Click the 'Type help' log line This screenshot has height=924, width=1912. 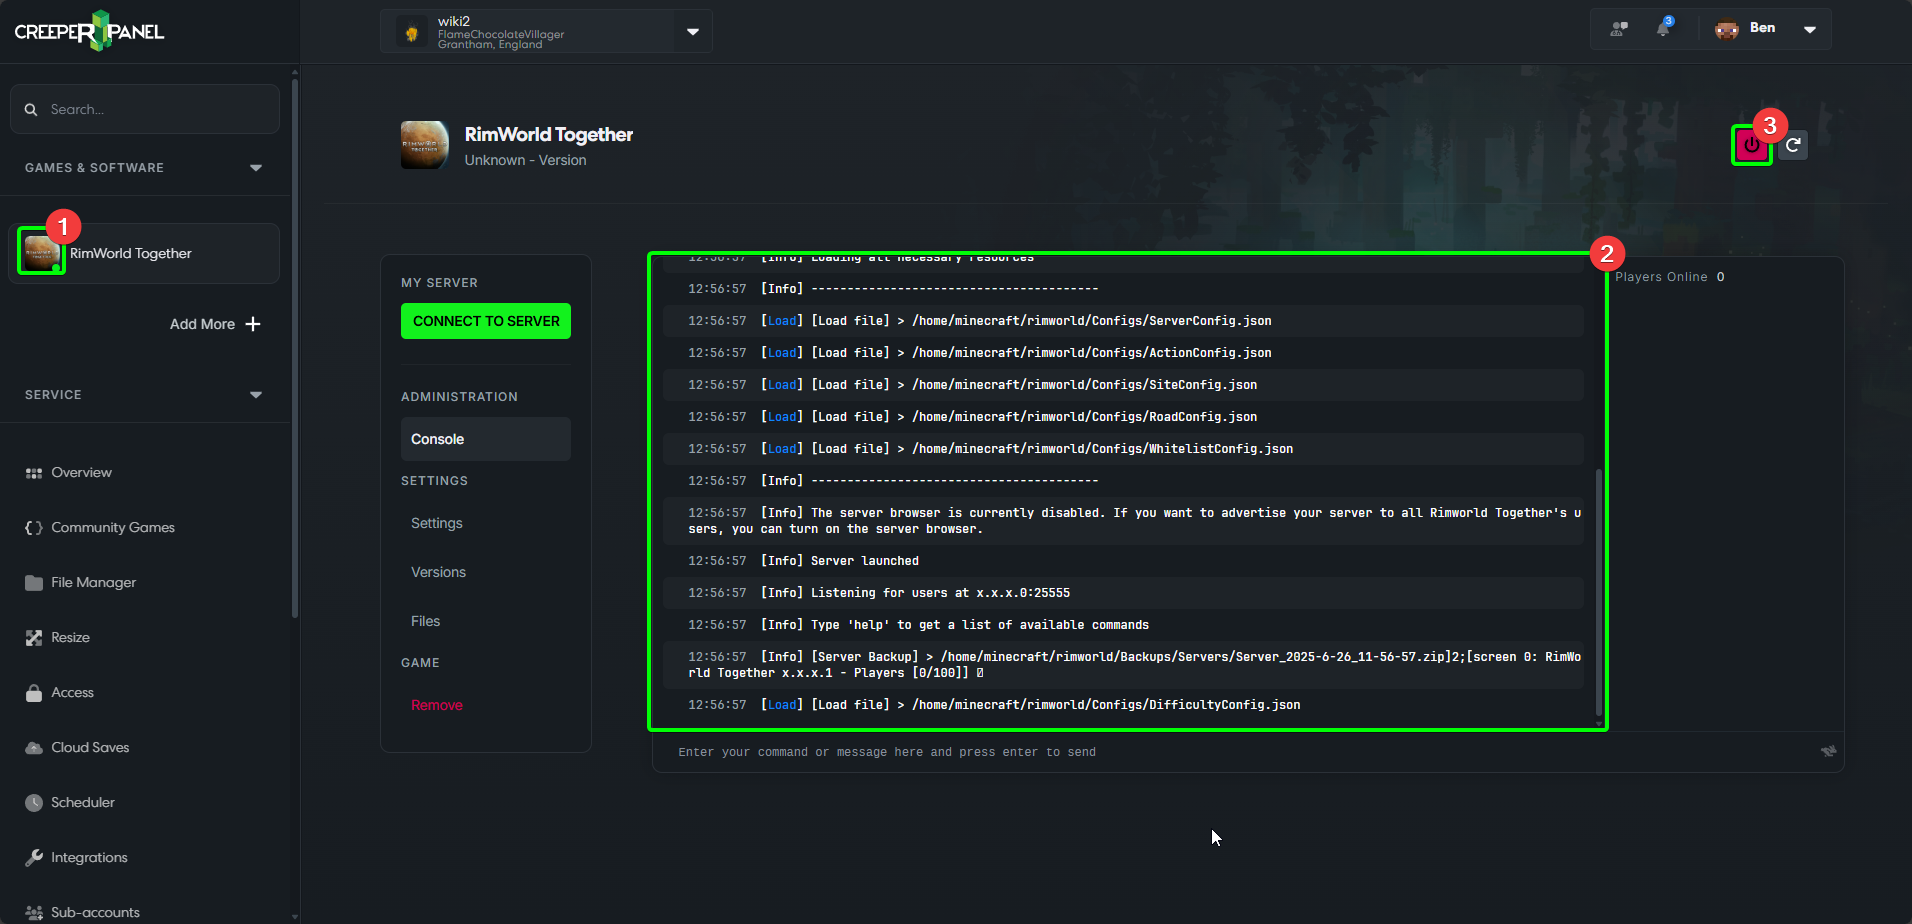pyautogui.click(x=1123, y=625)
